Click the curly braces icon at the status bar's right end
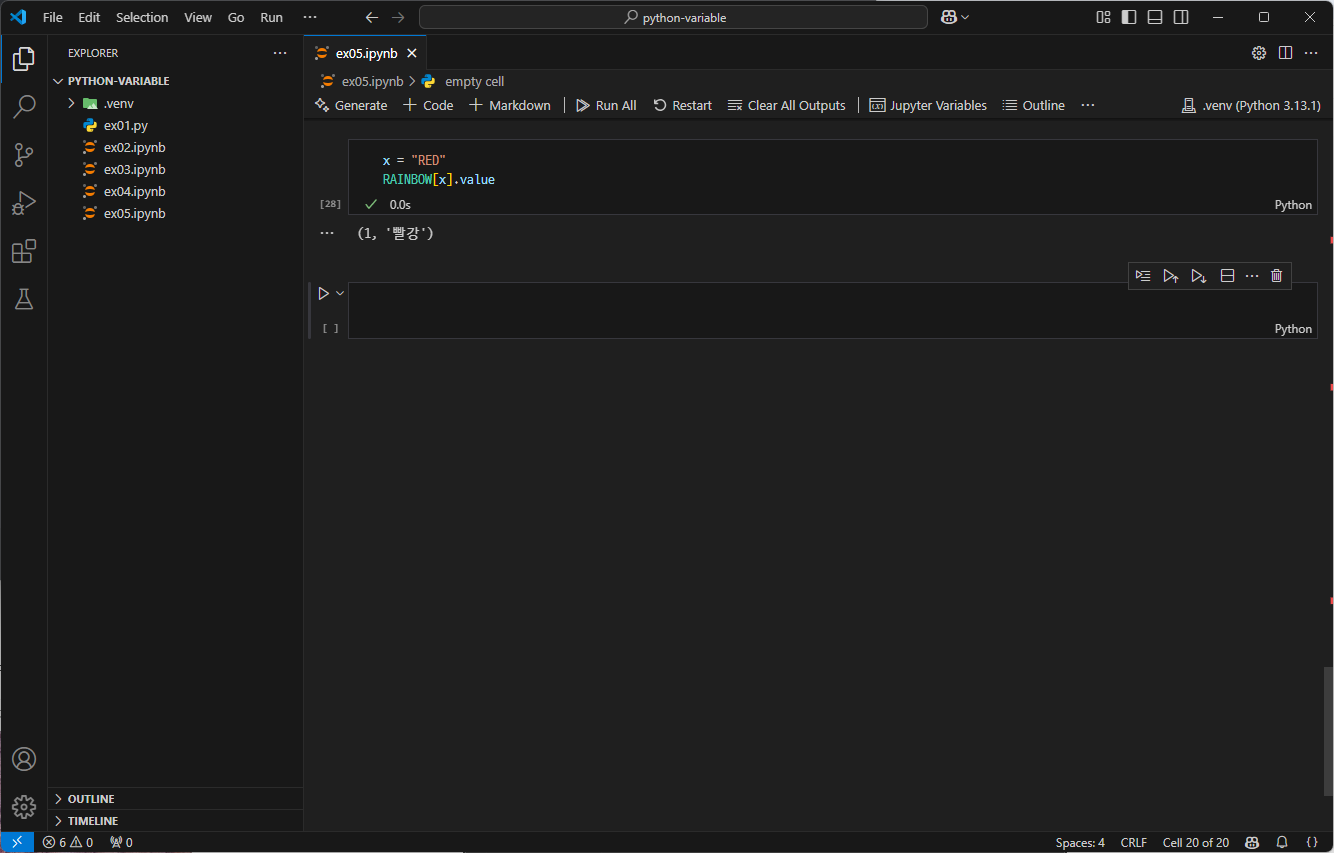 point(1312,842)
